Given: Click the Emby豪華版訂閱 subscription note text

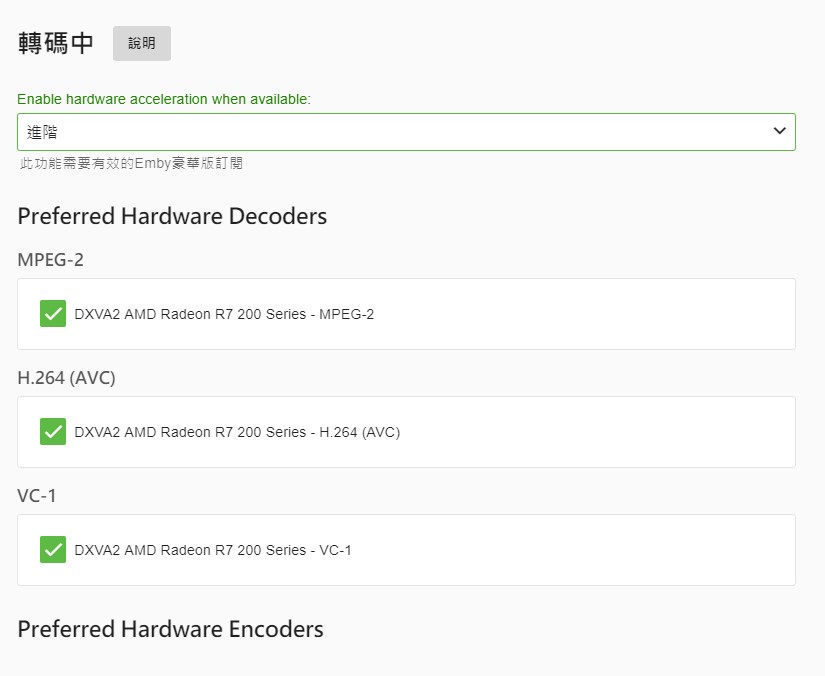Looking at the screenshot, I should [x=132, y=163].
